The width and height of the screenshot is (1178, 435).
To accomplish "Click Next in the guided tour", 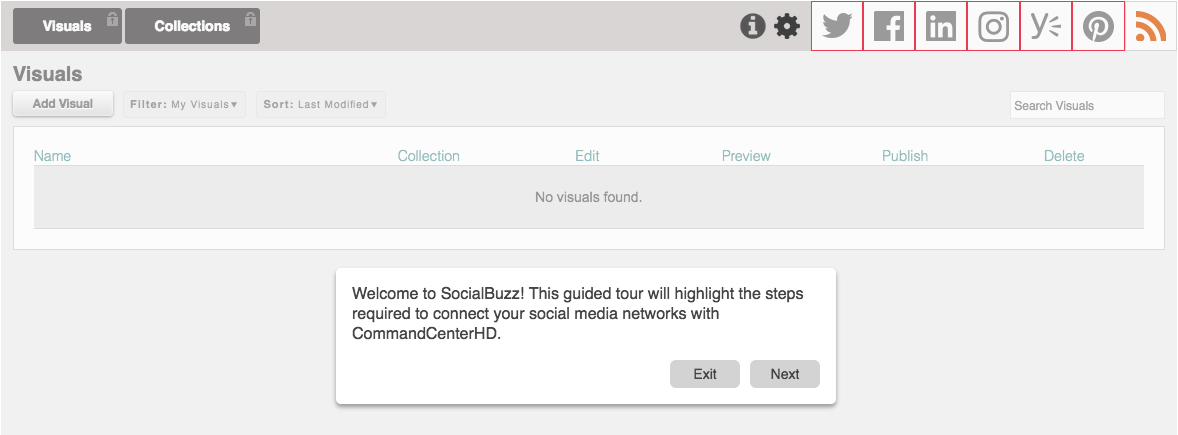I will (x=784, y=374).
